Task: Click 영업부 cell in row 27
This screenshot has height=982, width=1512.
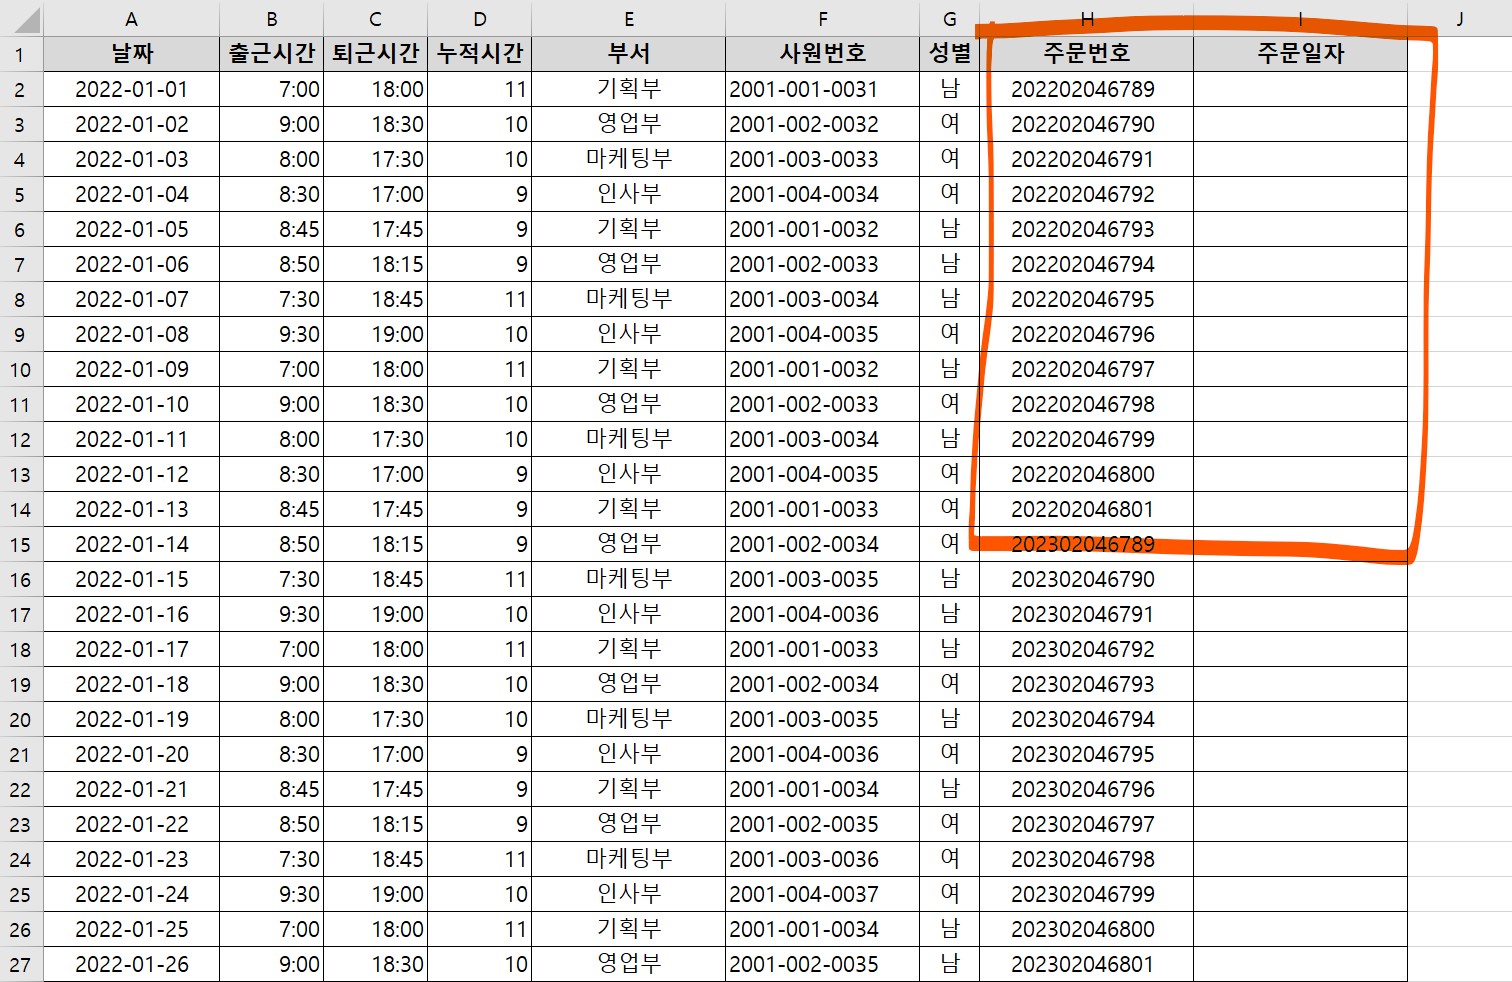Action: (x=629, y=965)
